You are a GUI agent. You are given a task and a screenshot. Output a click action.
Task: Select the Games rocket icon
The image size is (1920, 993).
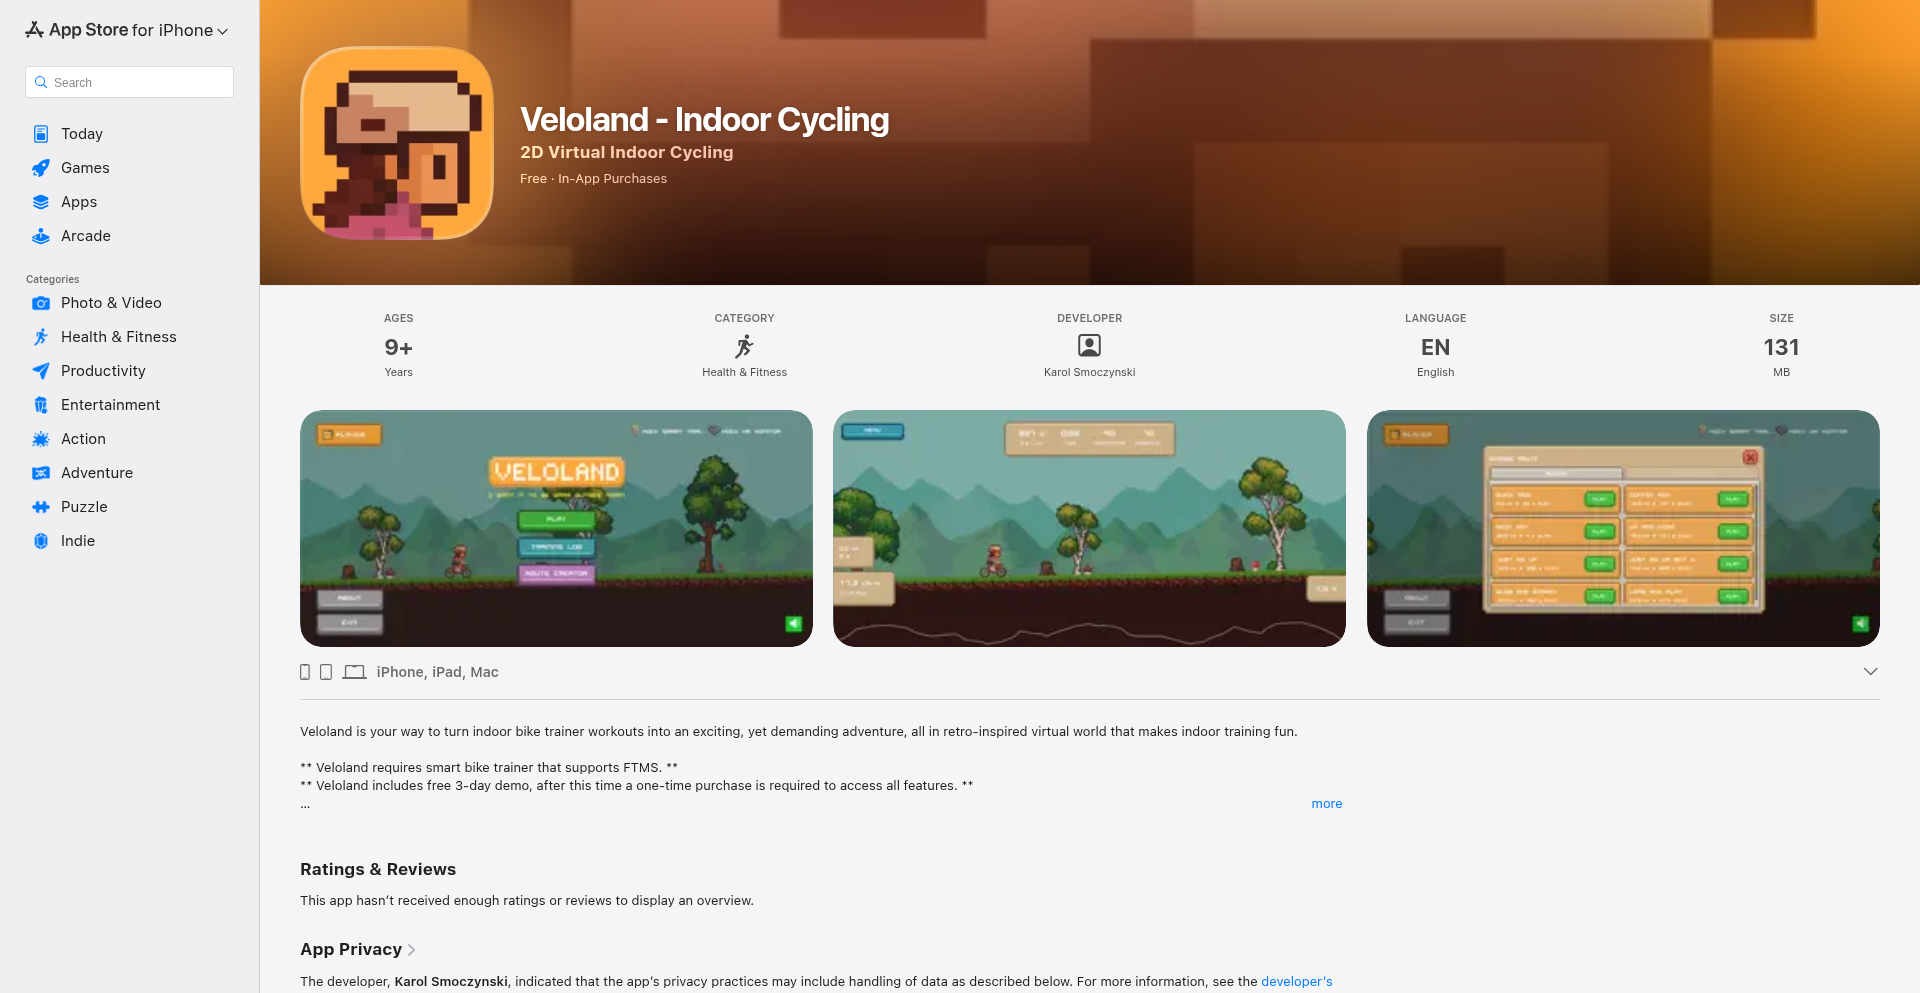41,168
